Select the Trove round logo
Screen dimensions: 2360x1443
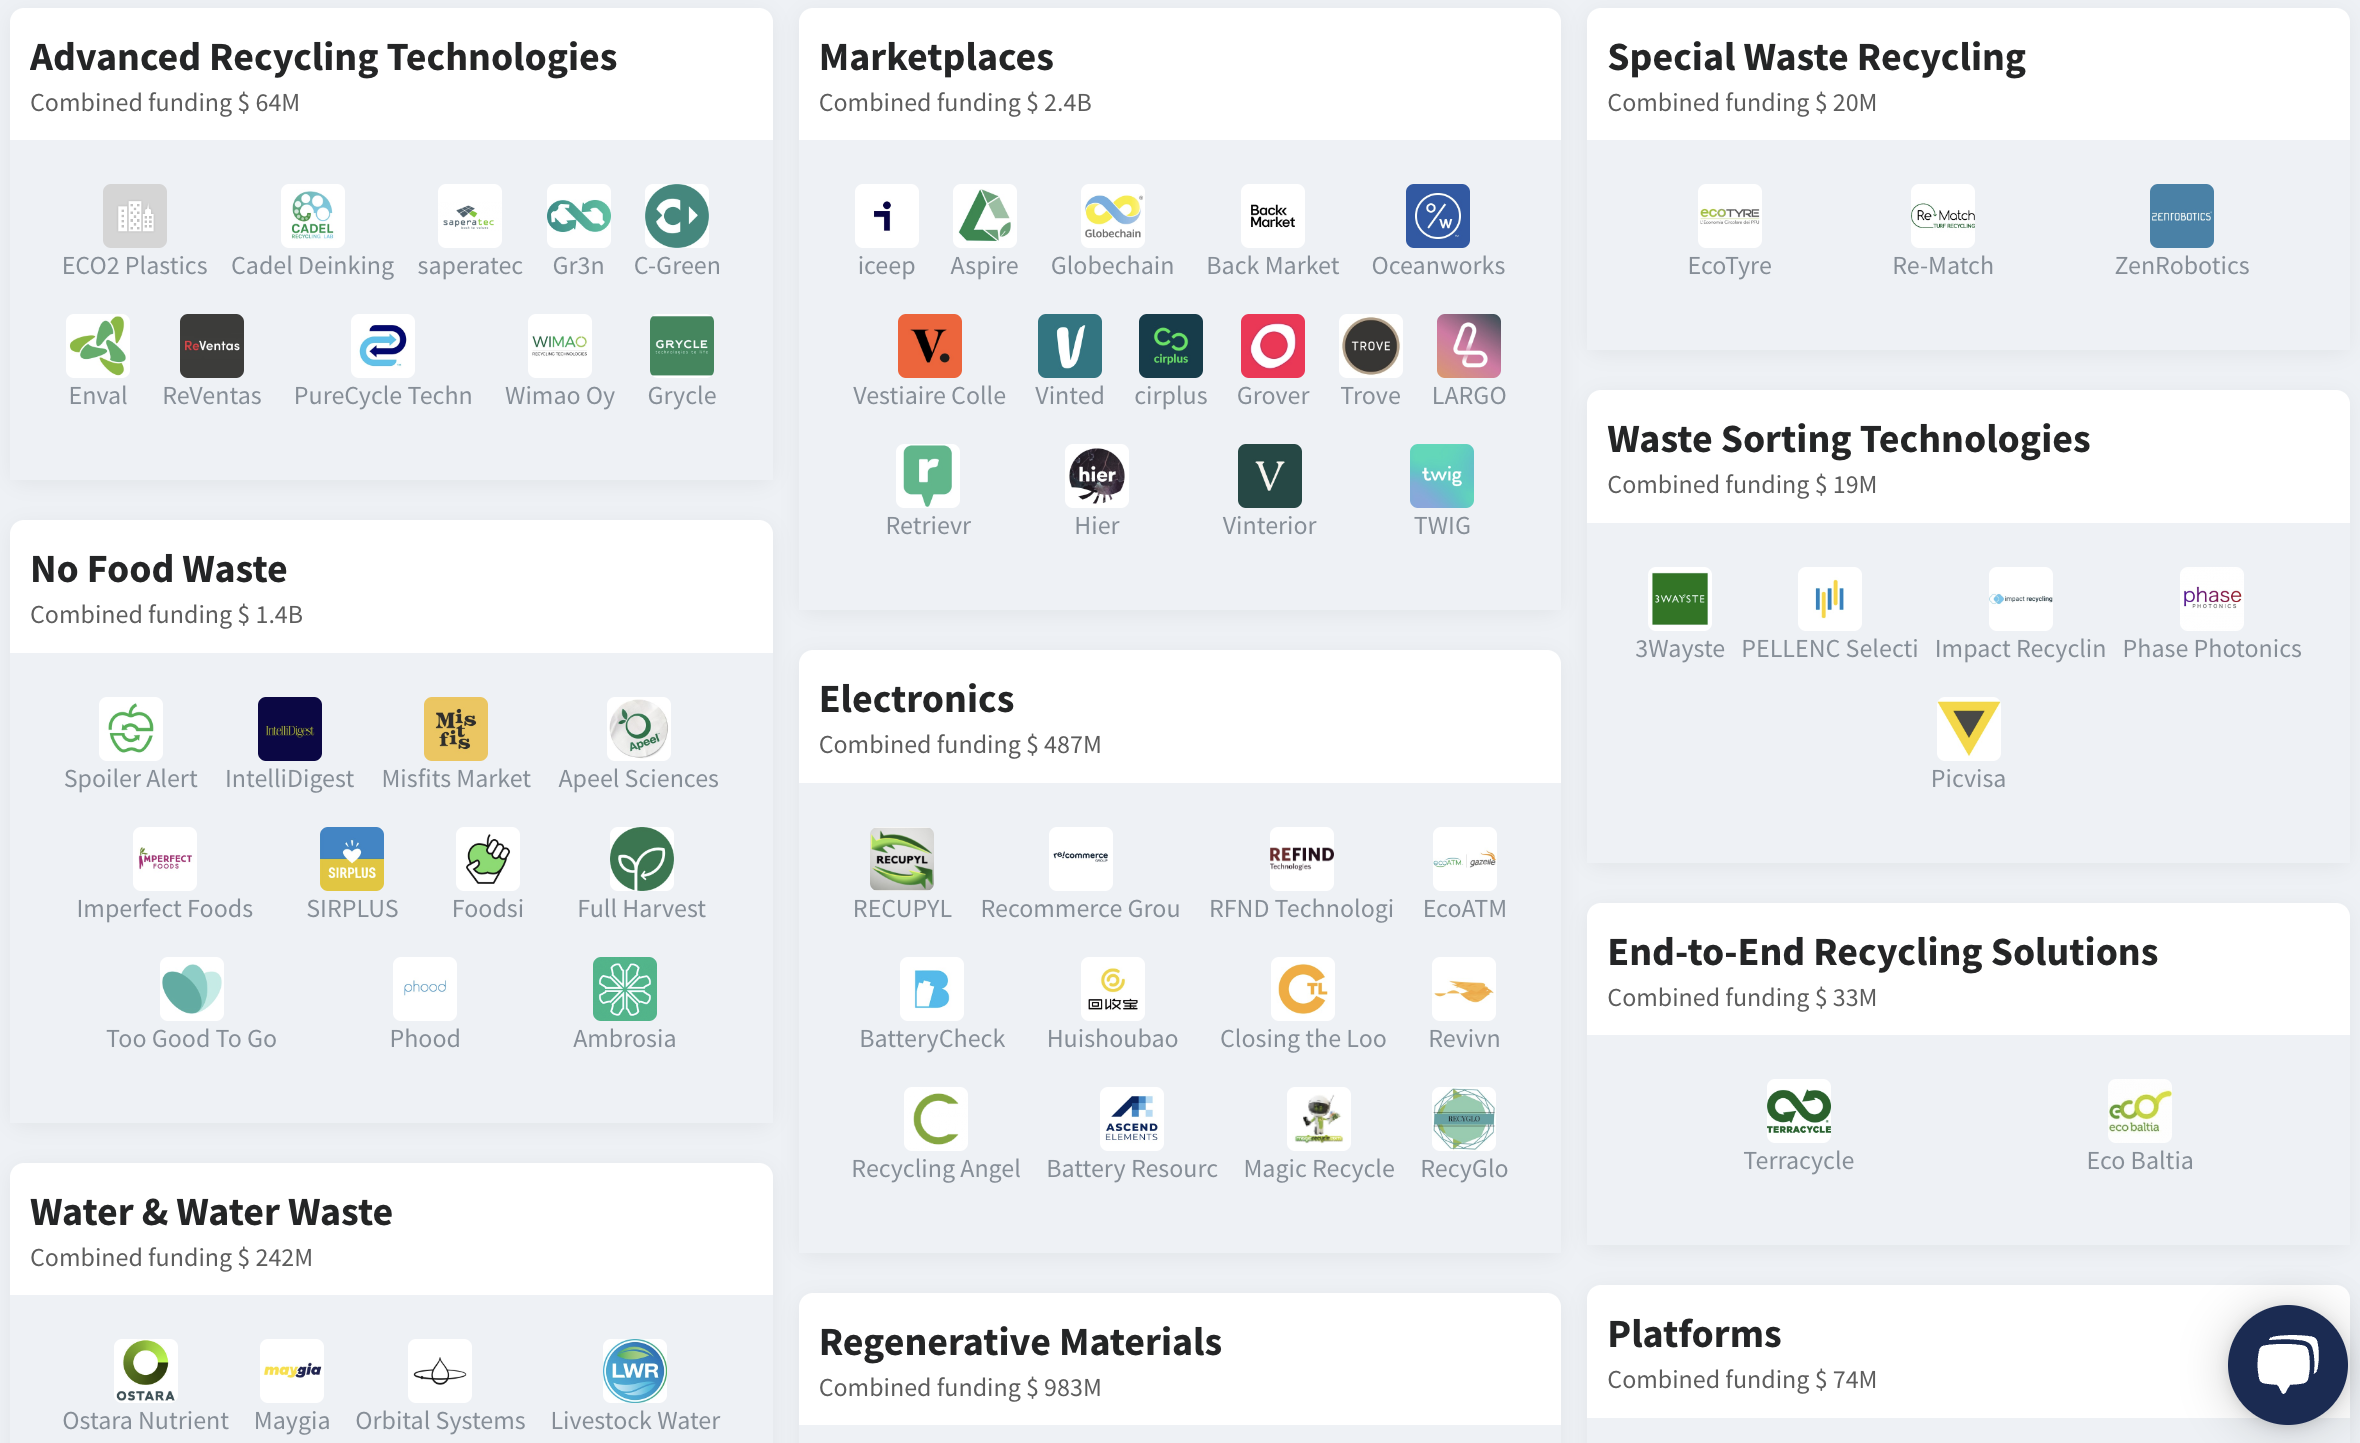1371,346
